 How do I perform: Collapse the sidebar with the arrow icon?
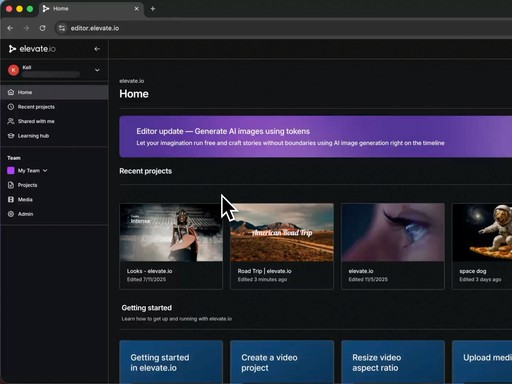[x=97, y=49]
